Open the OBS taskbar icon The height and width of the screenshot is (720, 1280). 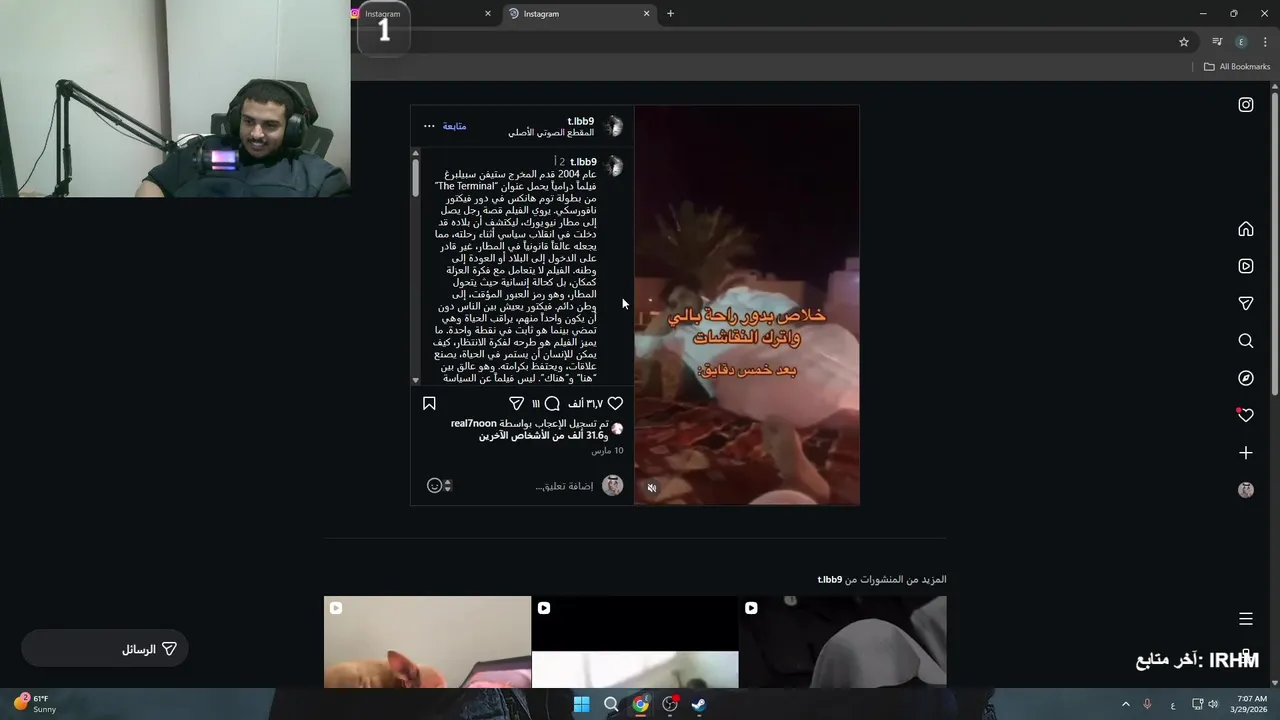click(x=670, y=704)
